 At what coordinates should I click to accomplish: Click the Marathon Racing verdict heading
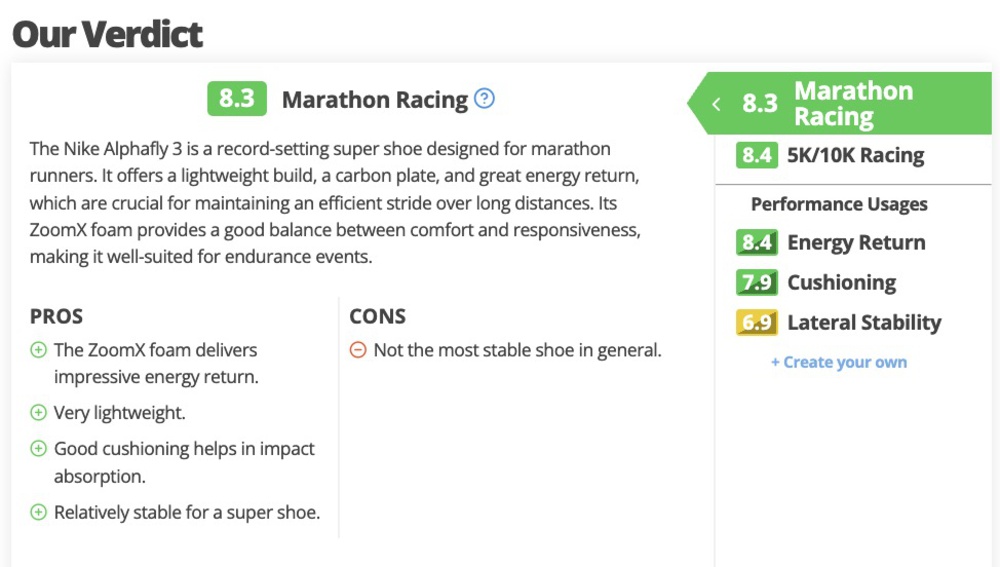(375, 100)
